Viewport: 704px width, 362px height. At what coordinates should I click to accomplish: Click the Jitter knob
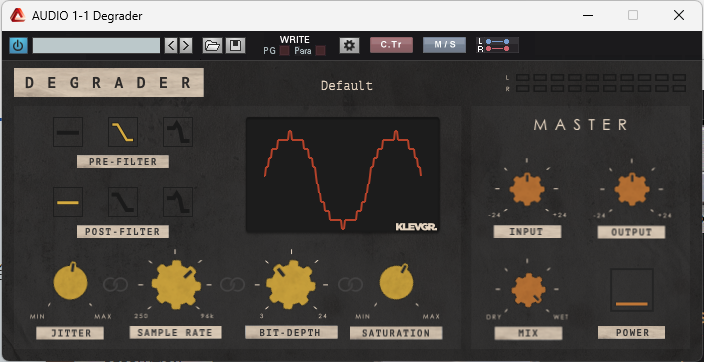(x=70, y=283)
